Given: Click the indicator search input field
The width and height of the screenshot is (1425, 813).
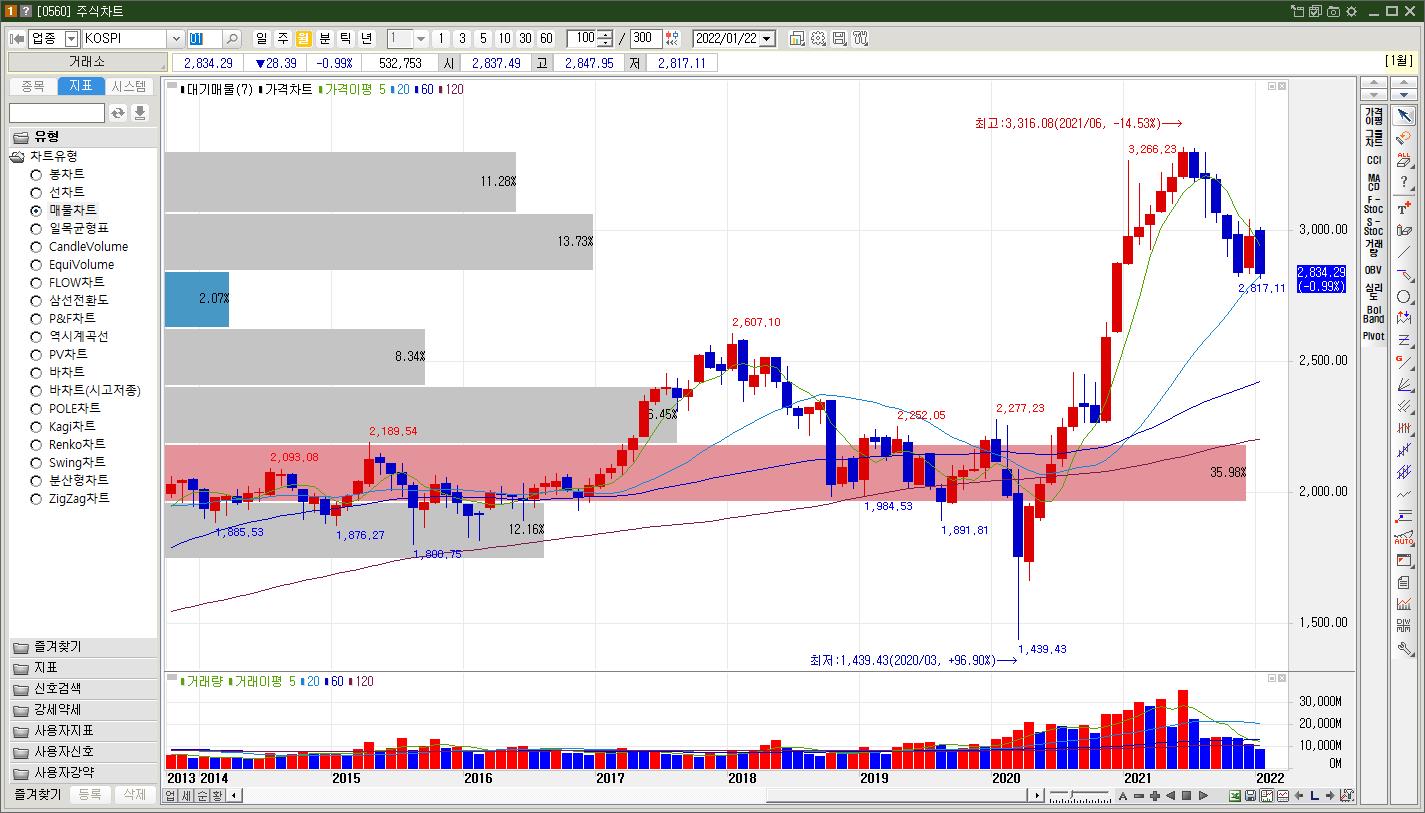Looking at the screenshot, I should [57, 113].
